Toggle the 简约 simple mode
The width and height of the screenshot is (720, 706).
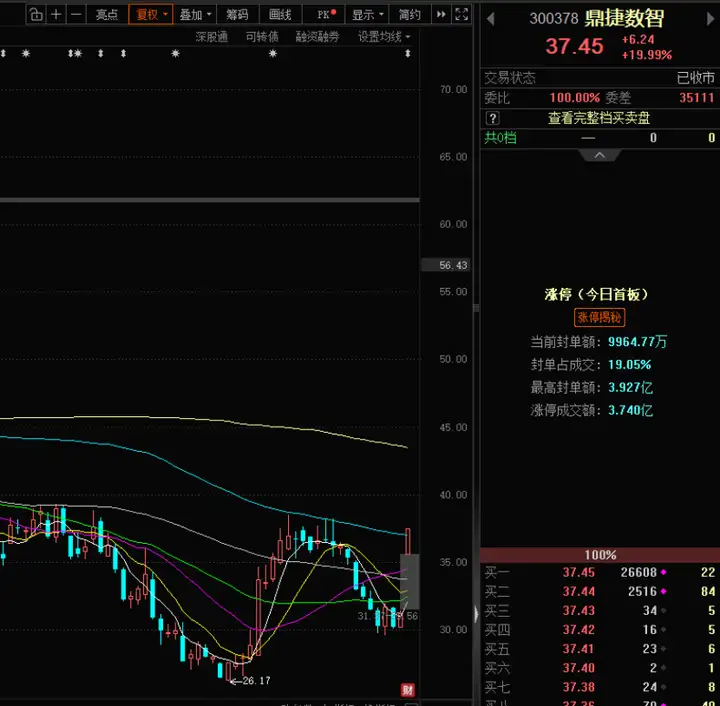pyautogui.click(x=410, y=15)
